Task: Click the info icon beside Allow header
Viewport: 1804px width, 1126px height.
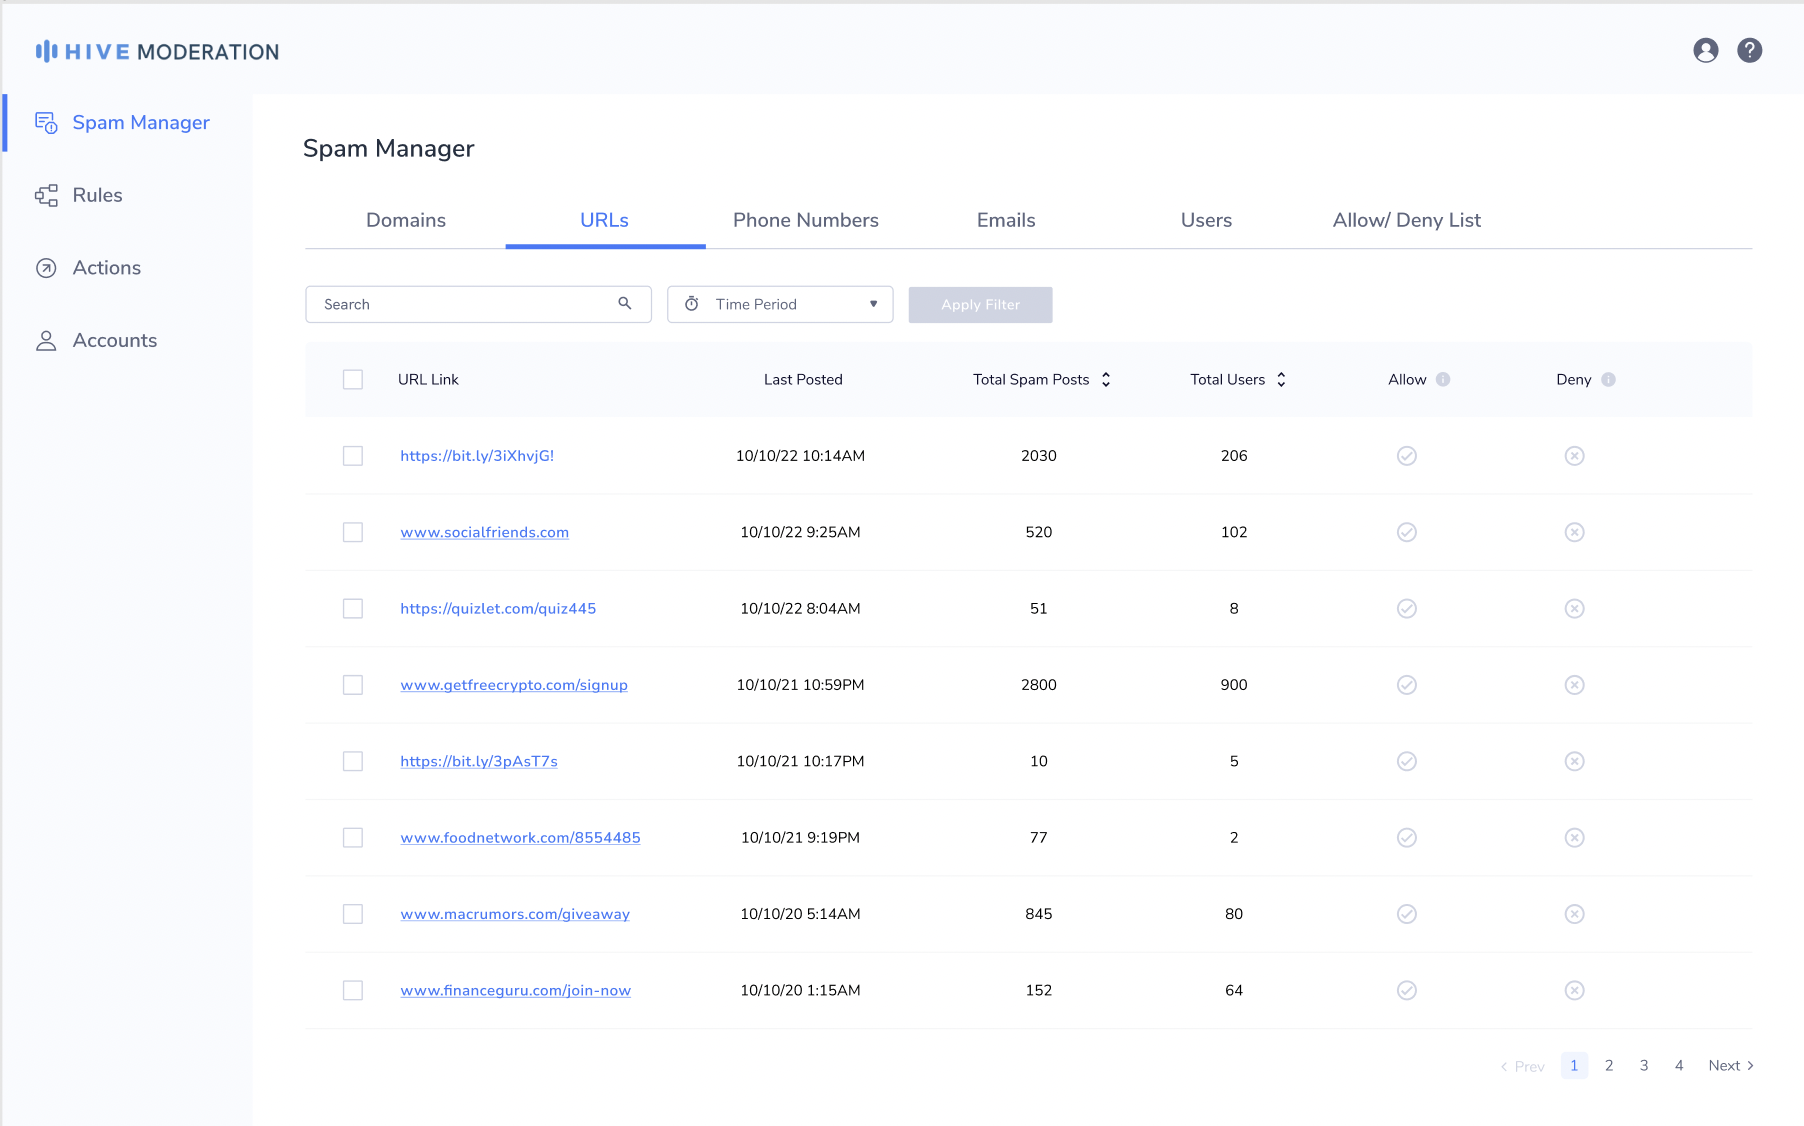Action: 1443,380
